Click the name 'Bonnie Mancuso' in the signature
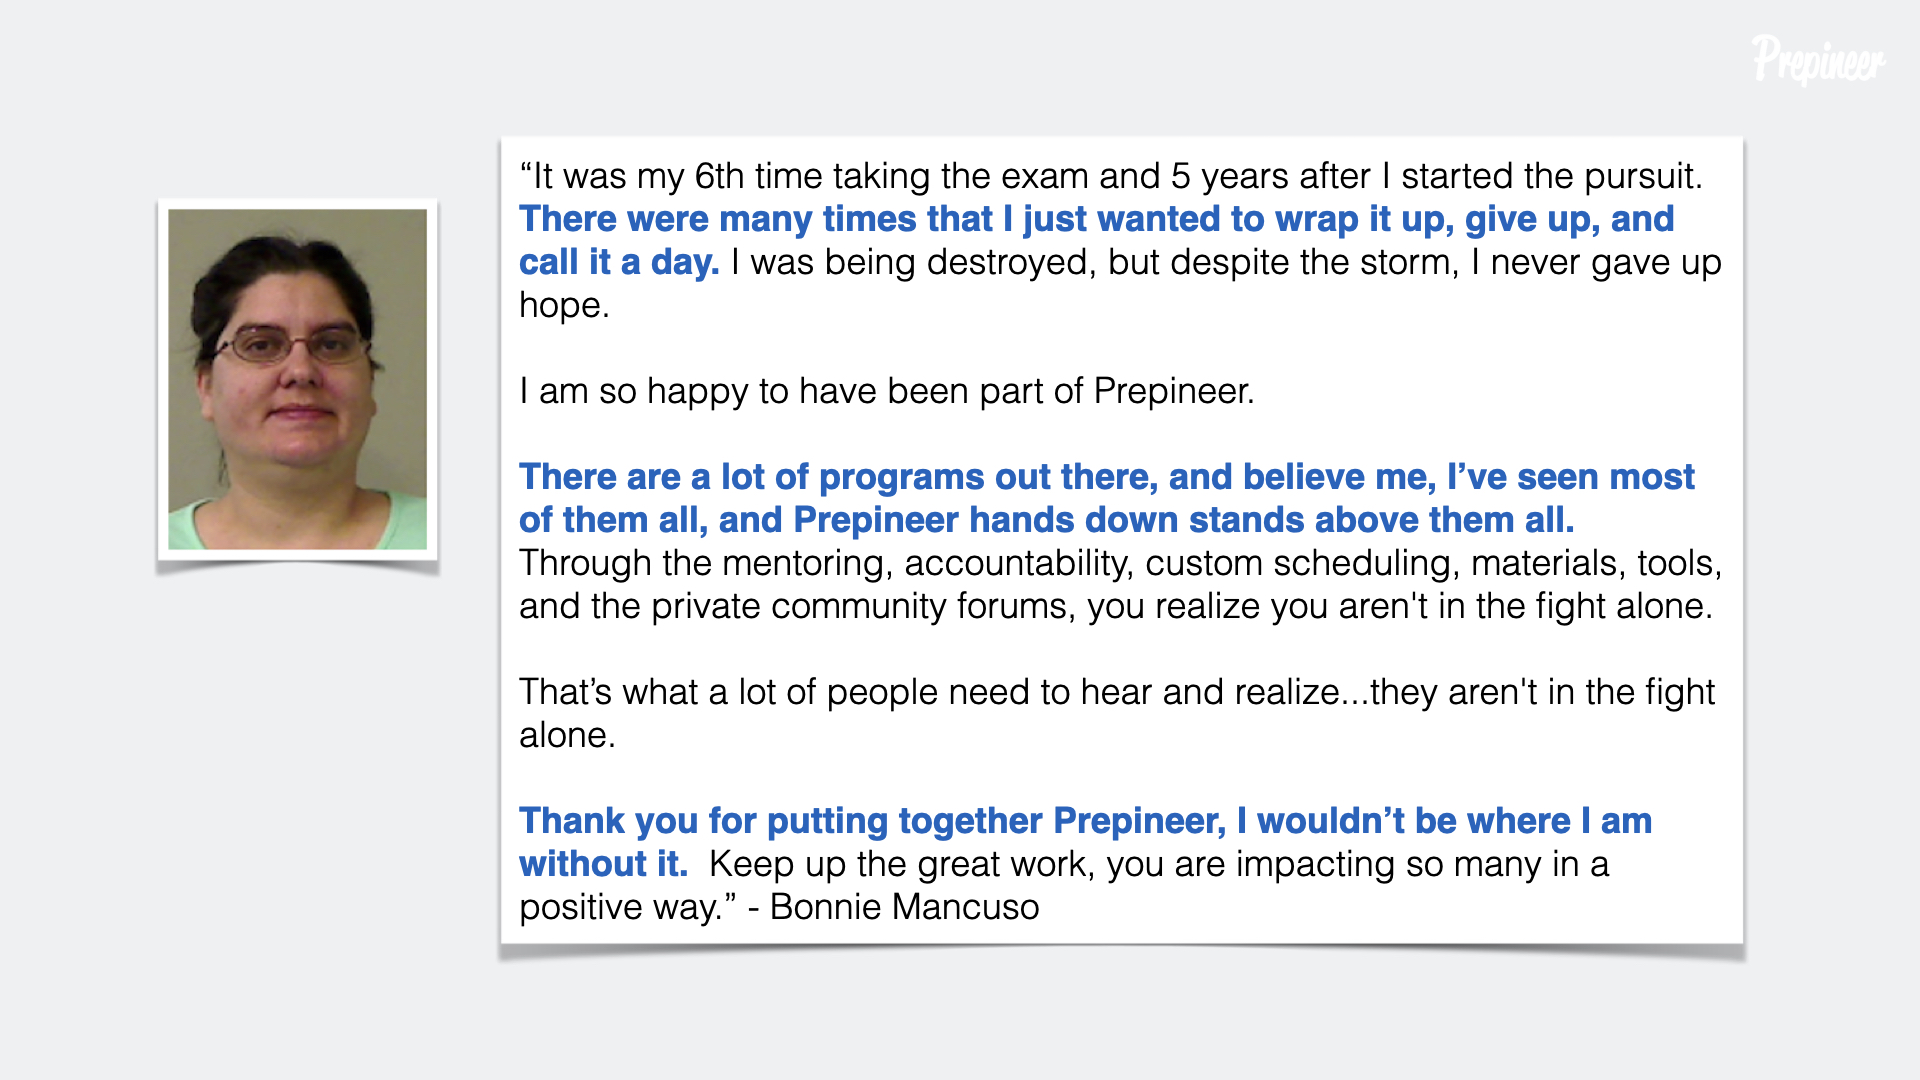 click(904, 907)
